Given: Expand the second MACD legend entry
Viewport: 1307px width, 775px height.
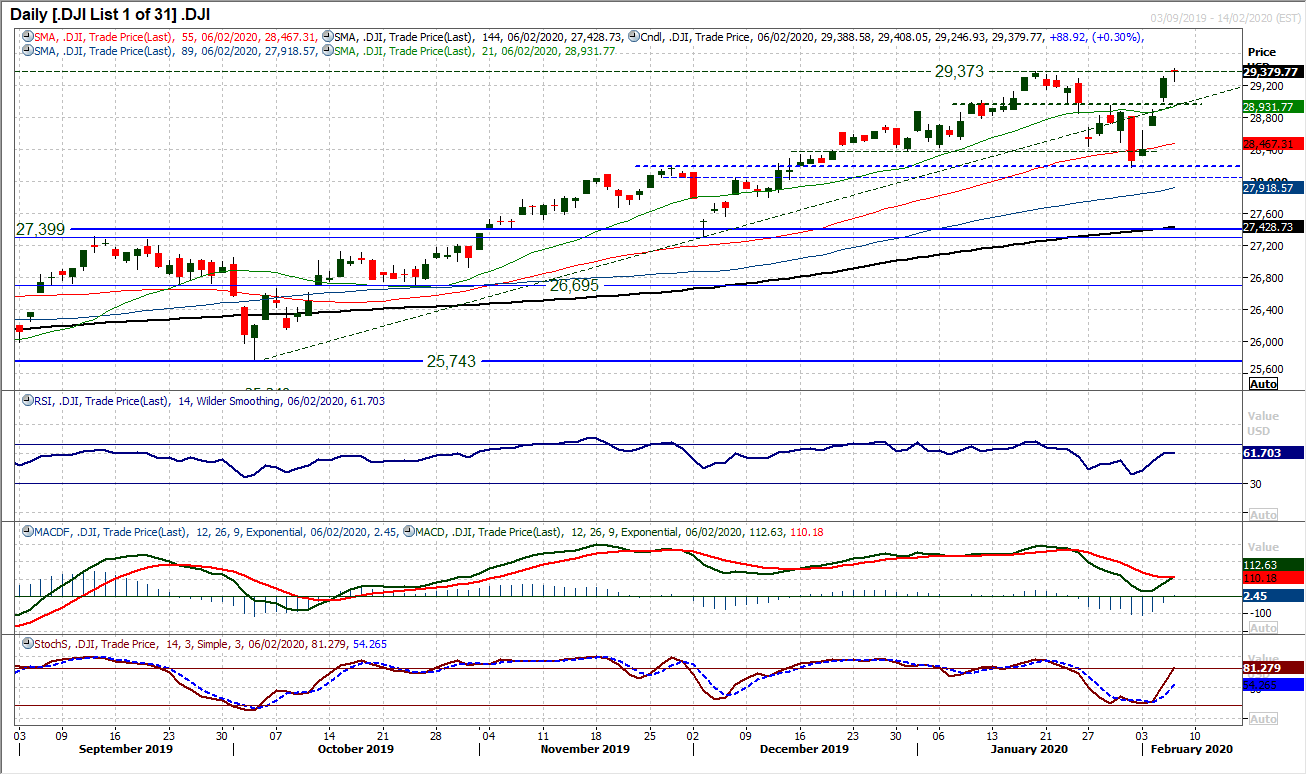Looking at the screenshot, I should point(407,532).
